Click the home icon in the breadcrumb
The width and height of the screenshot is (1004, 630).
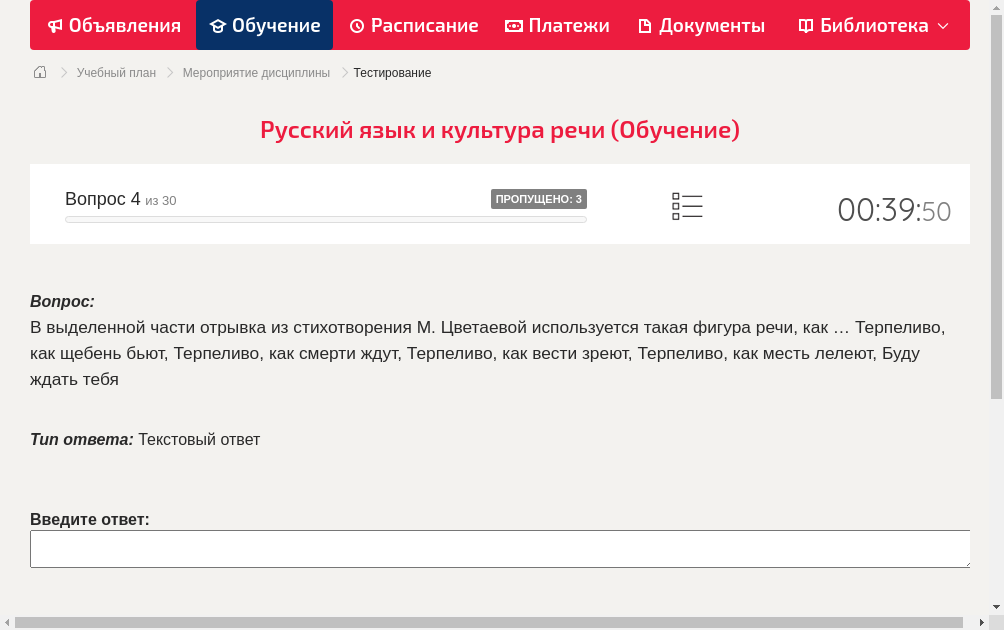39,72
